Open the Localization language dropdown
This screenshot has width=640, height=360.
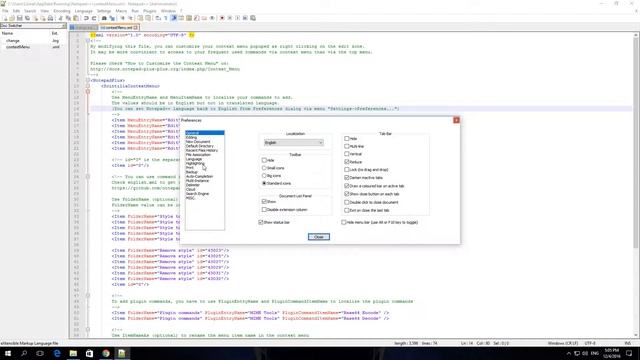pyautogui.click(x=293, y=142)
